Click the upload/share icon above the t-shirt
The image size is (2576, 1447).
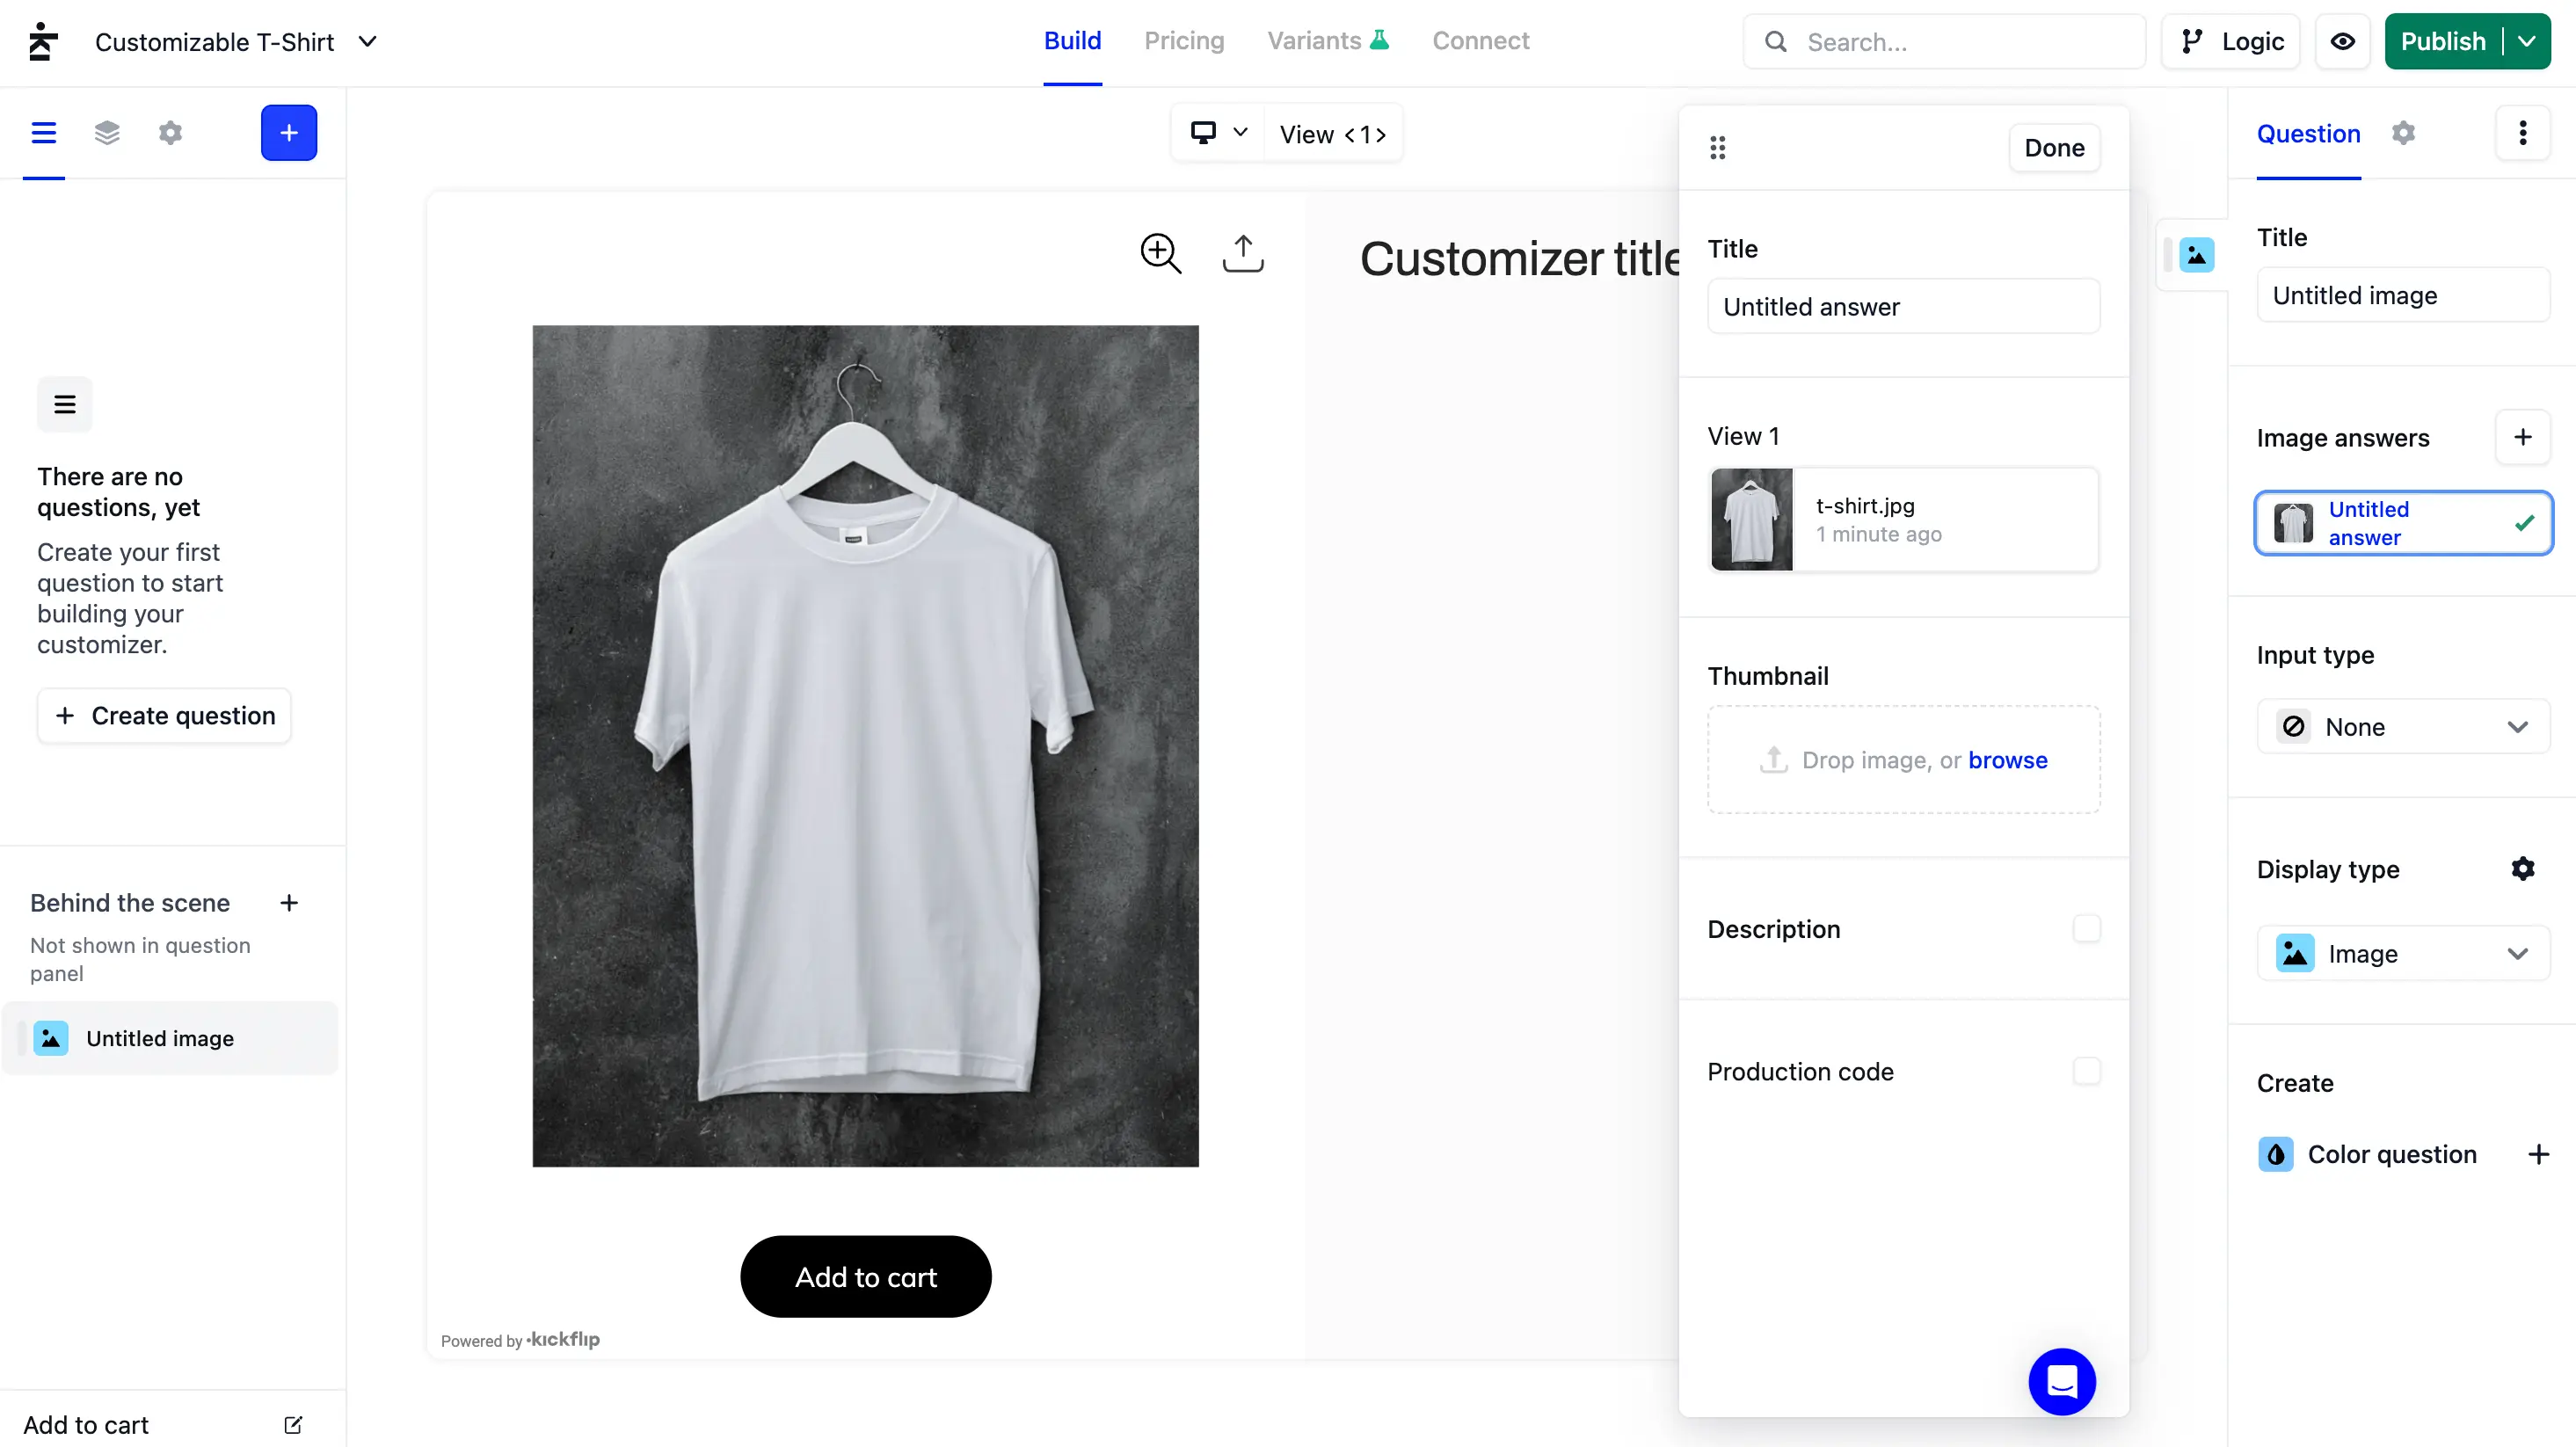pos(1243,253)
